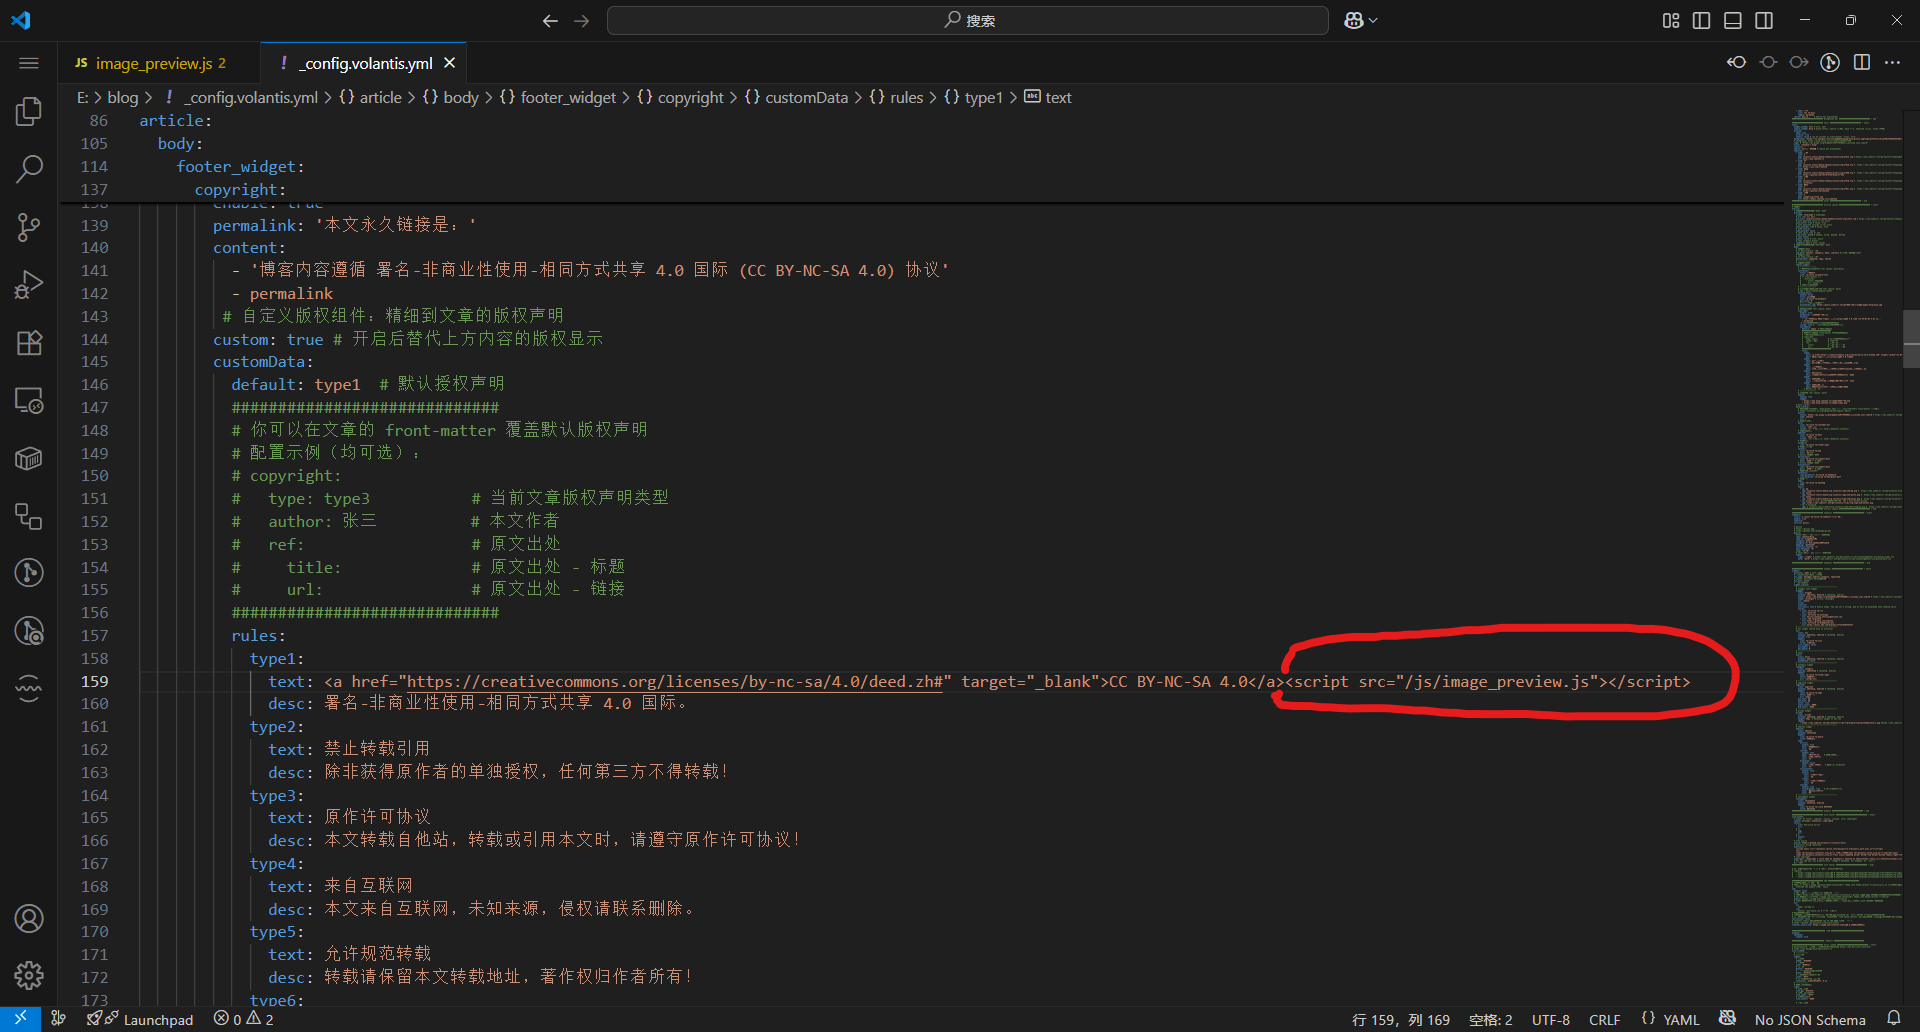The height and width of the screenshot is (1032, 1920).
Task: Toggle the primary side bar
Action: pos(1701,20)
